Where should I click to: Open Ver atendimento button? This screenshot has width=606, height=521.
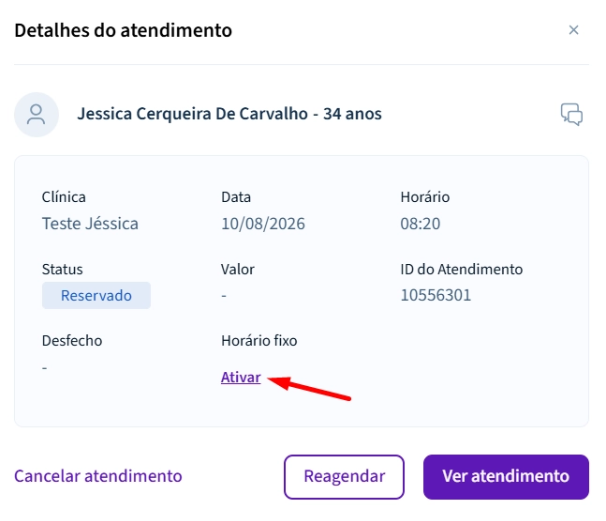pos(506,477)
